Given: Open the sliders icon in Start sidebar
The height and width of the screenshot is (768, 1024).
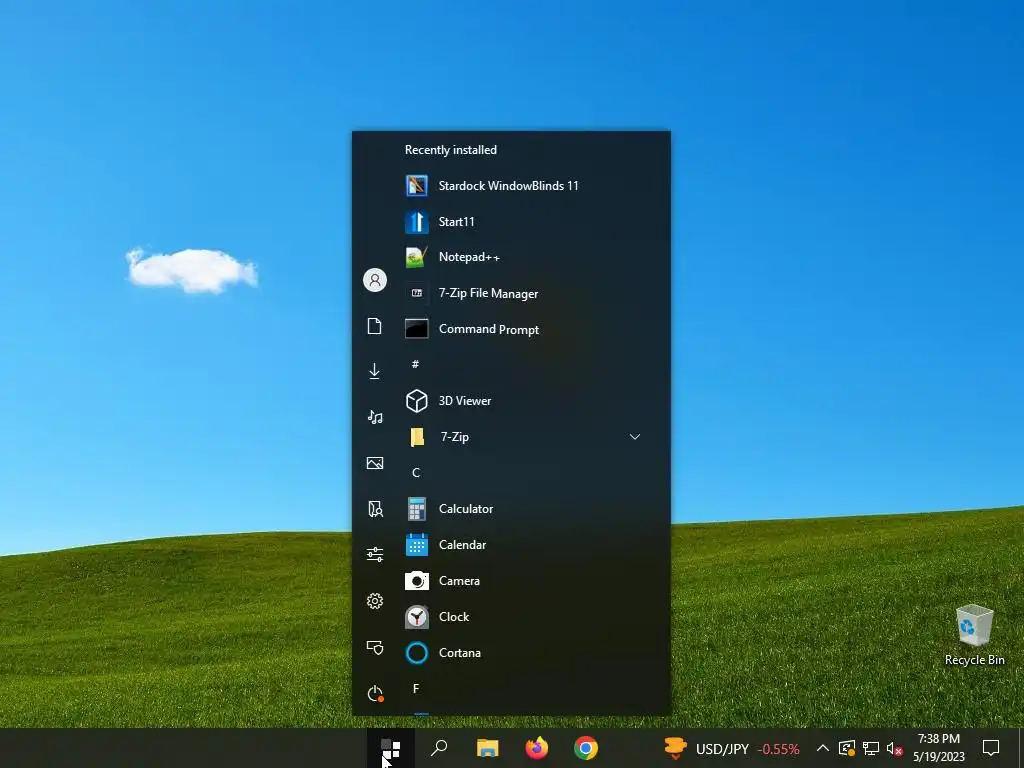Looking at the screenshot, I should (x=375, y=554).
